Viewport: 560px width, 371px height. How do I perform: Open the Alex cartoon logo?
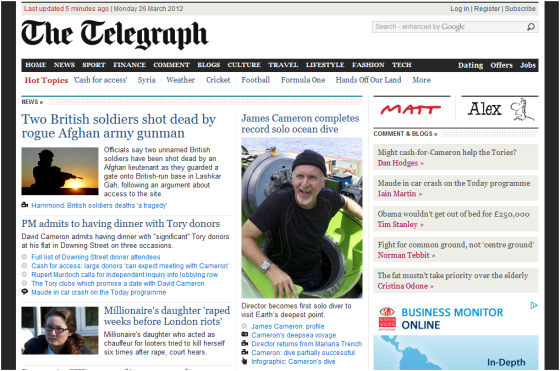pyautogui.click(x=501, y=109)
